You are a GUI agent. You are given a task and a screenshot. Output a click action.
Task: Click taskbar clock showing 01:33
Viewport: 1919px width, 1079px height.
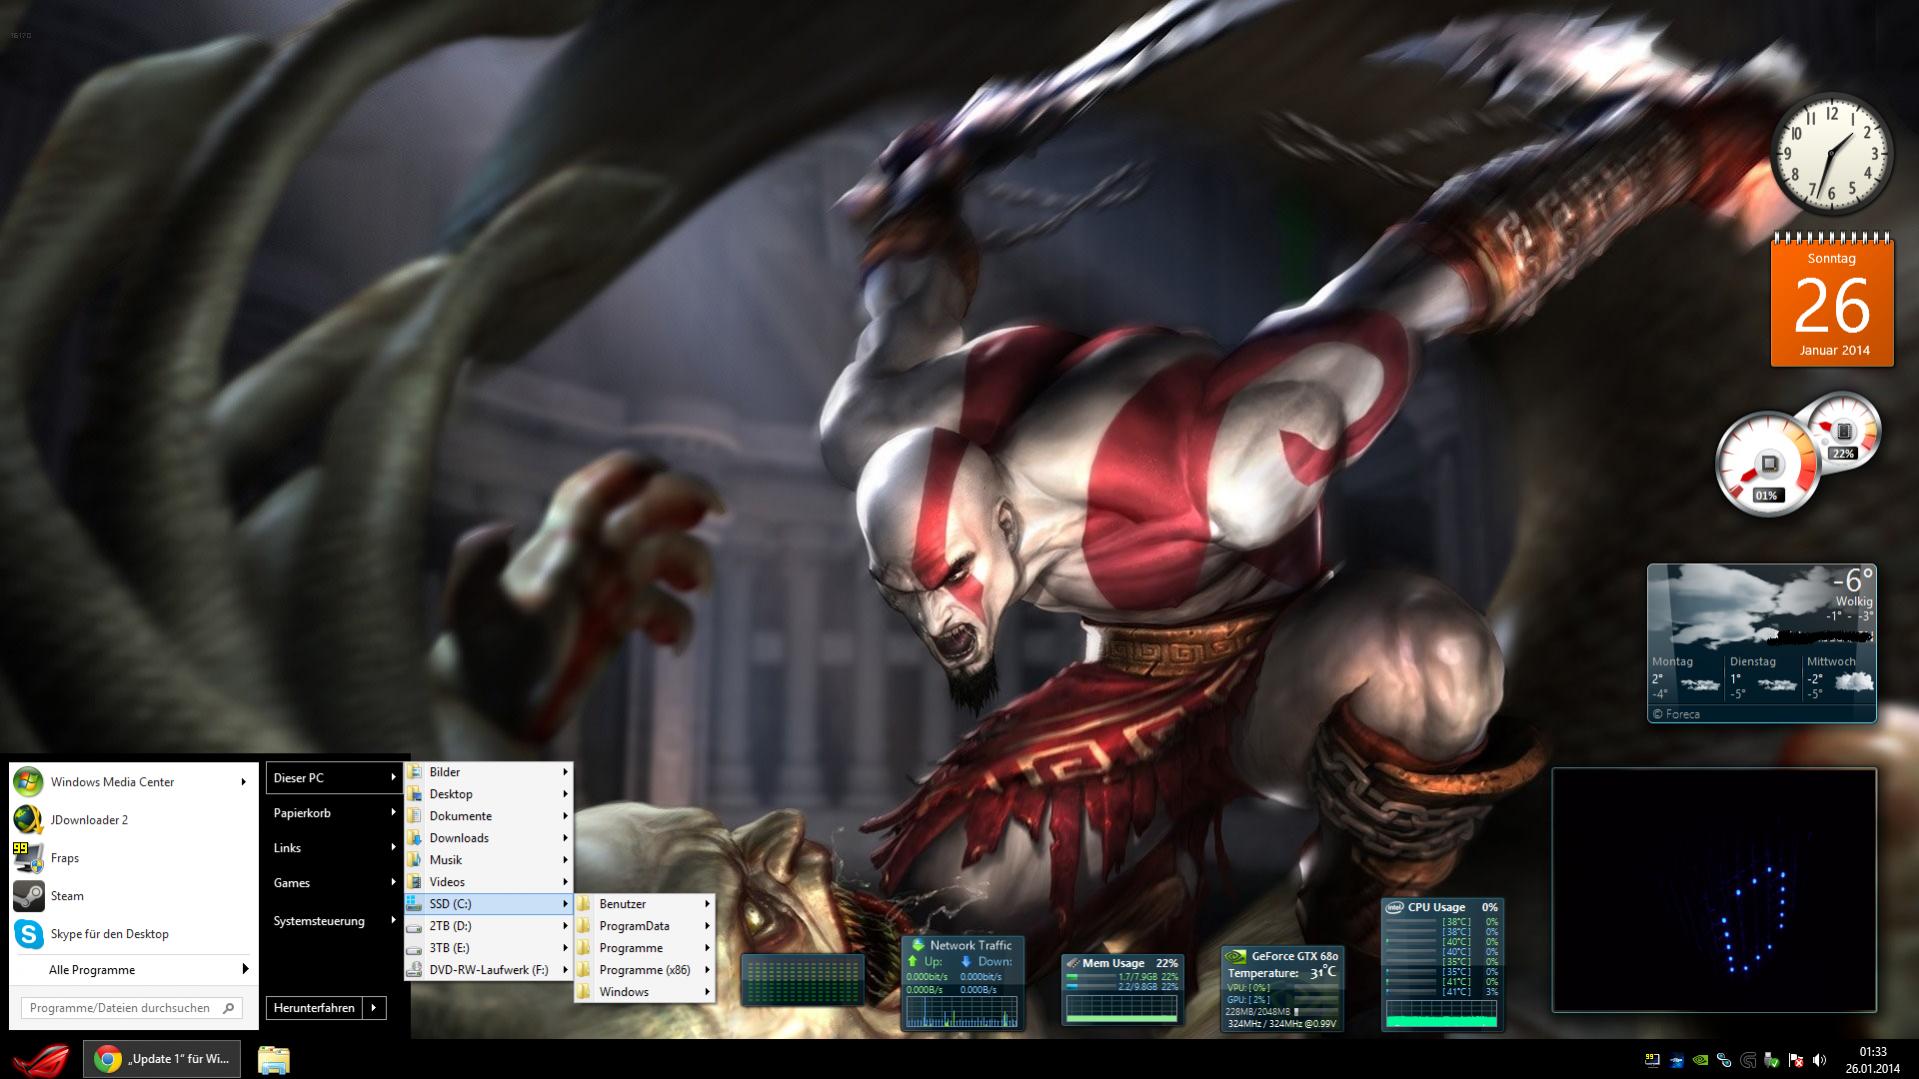click(x=1872, y=1059)
